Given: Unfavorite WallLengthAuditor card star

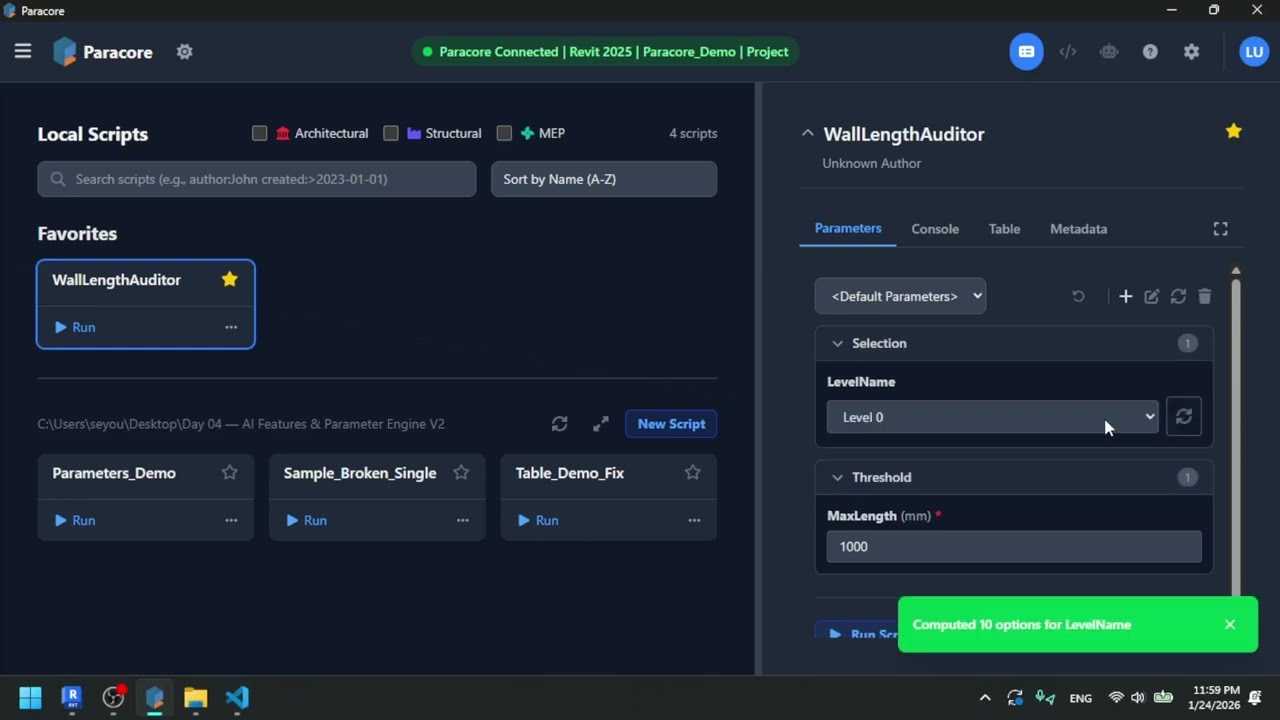Looking at the screenshot, I should [230, 279].
